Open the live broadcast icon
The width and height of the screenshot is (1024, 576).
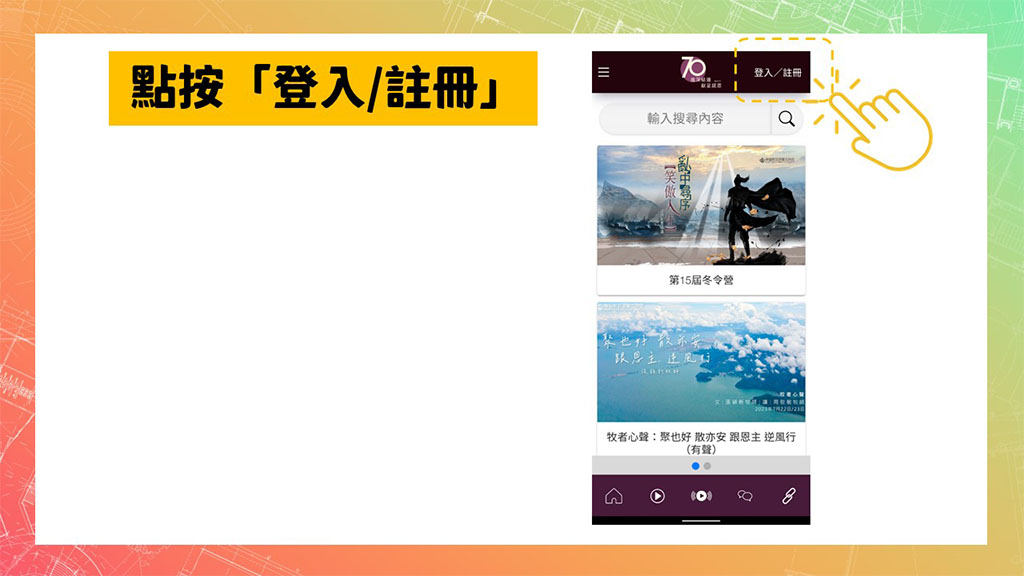[701, 496]
